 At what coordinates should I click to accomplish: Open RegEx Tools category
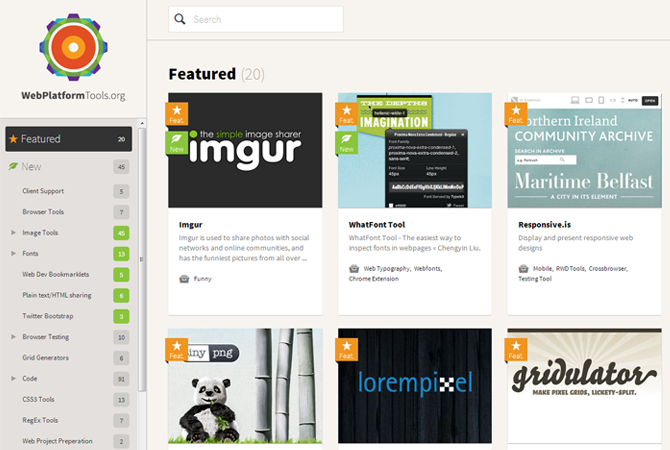coord(40,421)
